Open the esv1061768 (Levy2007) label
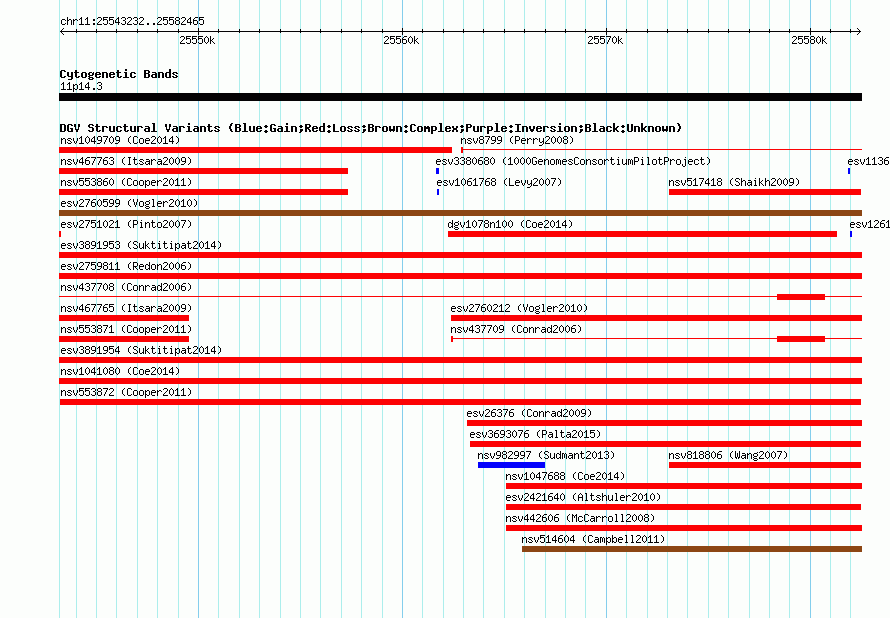Screen dimensions: 890x618 (499, 182)
